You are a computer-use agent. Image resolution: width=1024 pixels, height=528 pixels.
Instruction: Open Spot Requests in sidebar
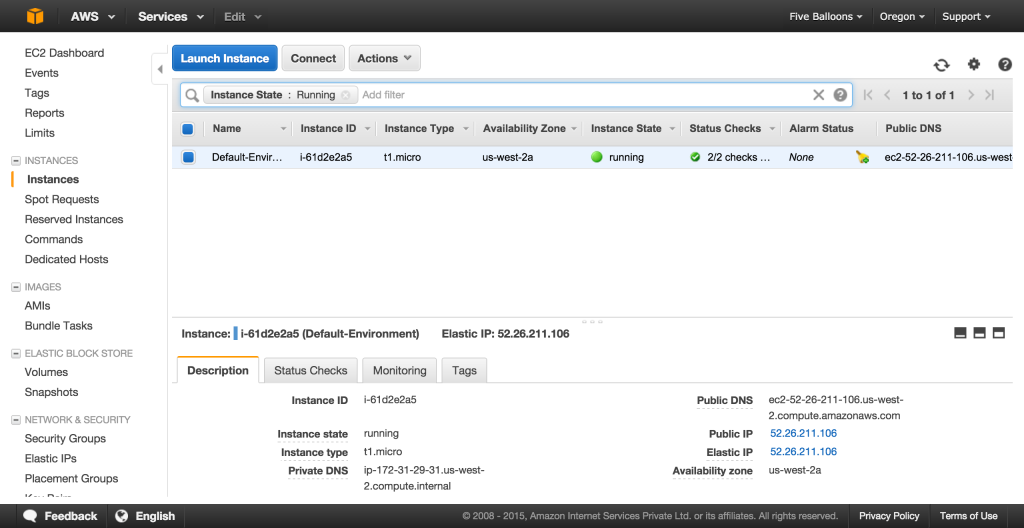tap(62, 199)
